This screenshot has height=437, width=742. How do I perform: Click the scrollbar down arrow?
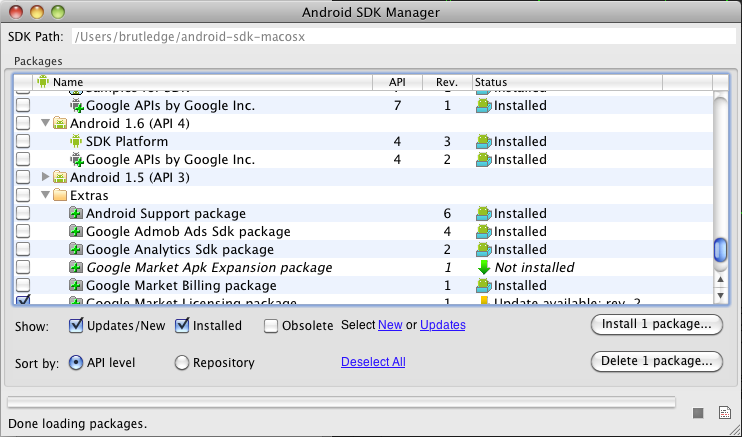click(720, 295)
